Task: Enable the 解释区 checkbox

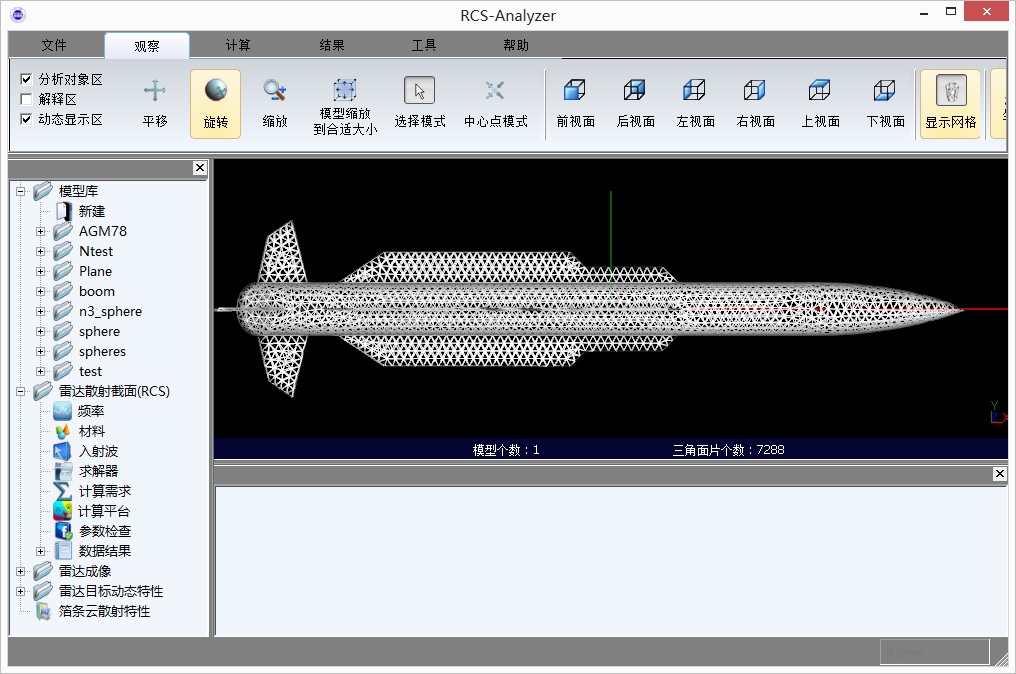Action: point(27,99)
